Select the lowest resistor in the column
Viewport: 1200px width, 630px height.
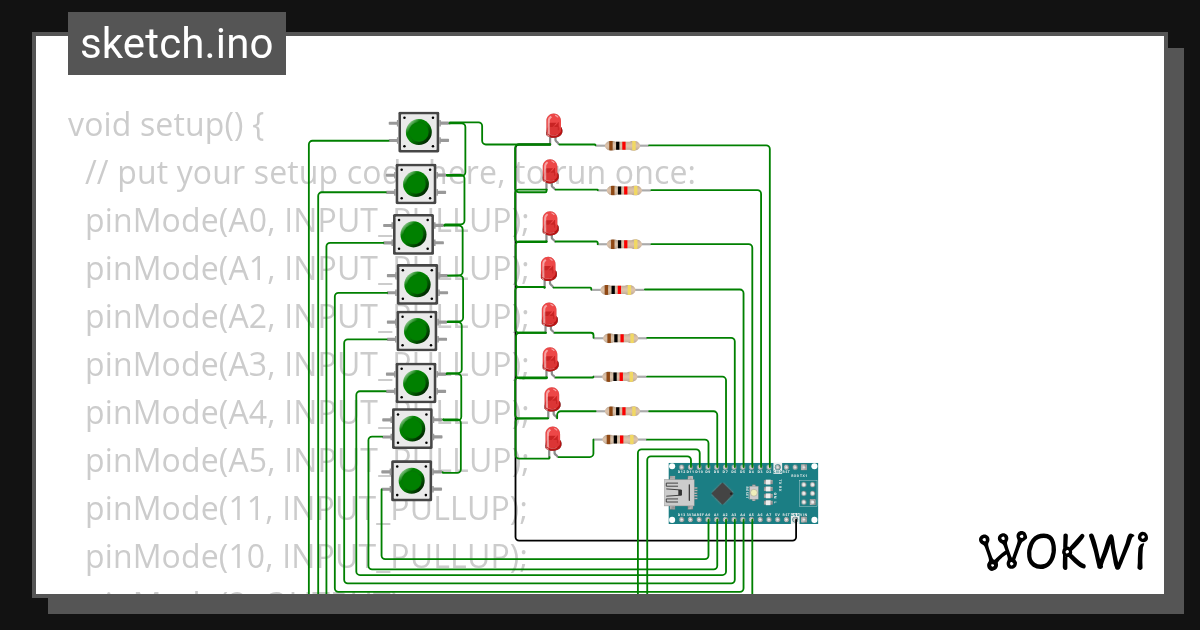pyautogui.click(x=618, y=439)
